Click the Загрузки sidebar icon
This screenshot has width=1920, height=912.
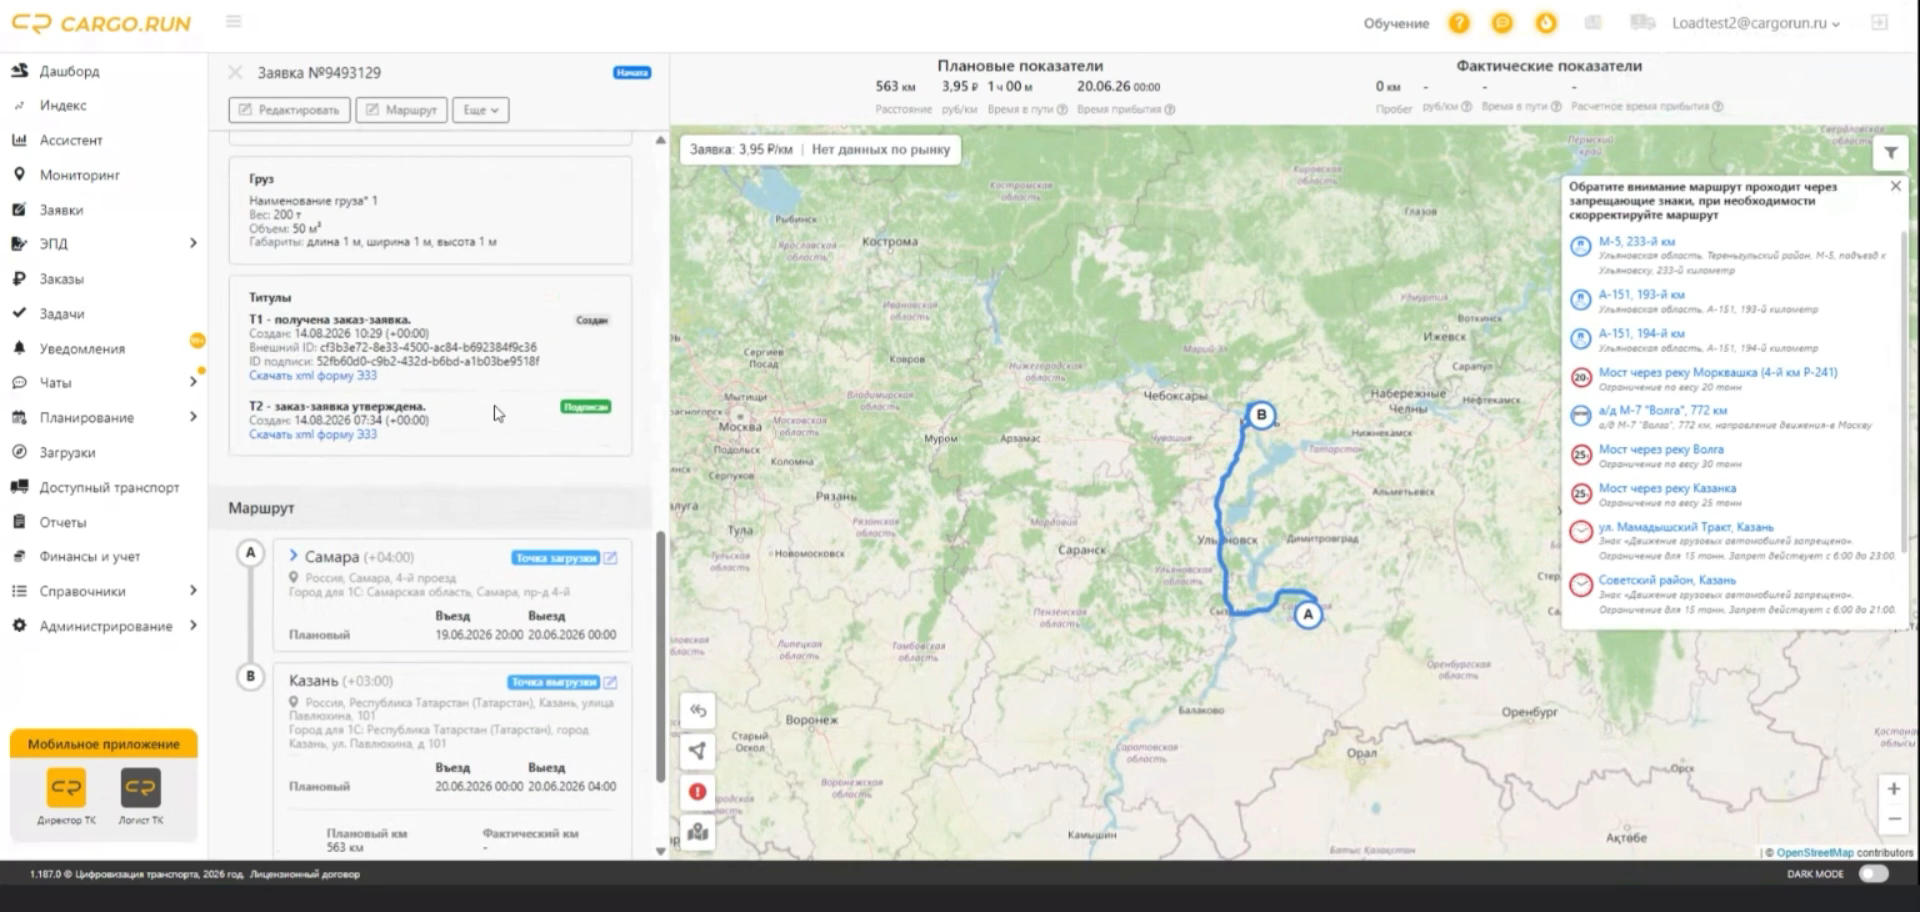pyautogui.click(x=19, y=452)
